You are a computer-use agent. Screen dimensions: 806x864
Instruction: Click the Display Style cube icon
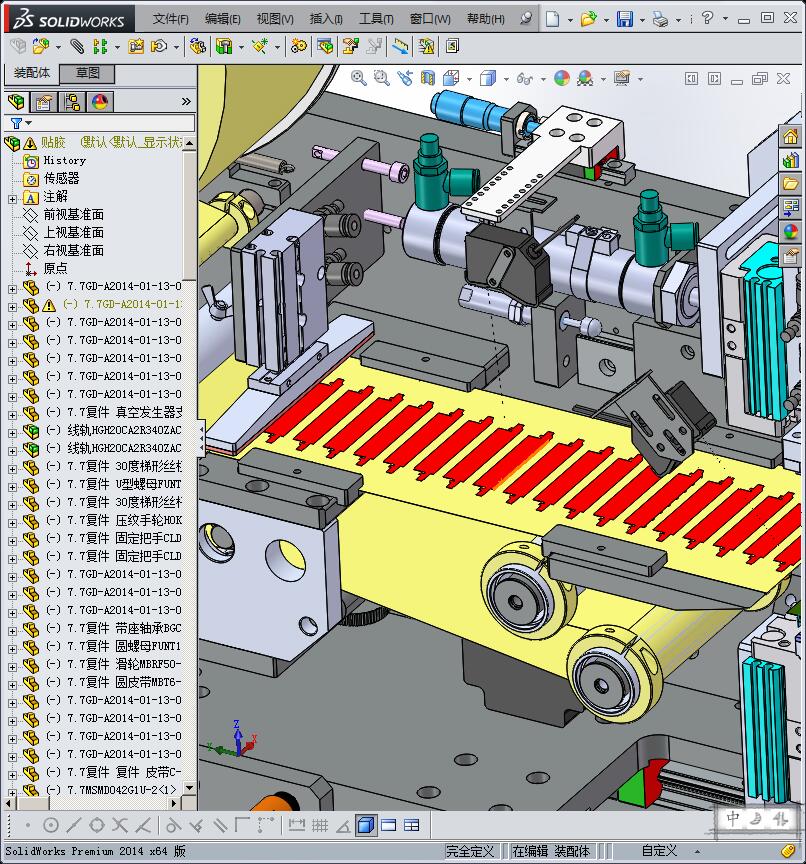pos(488,79)
